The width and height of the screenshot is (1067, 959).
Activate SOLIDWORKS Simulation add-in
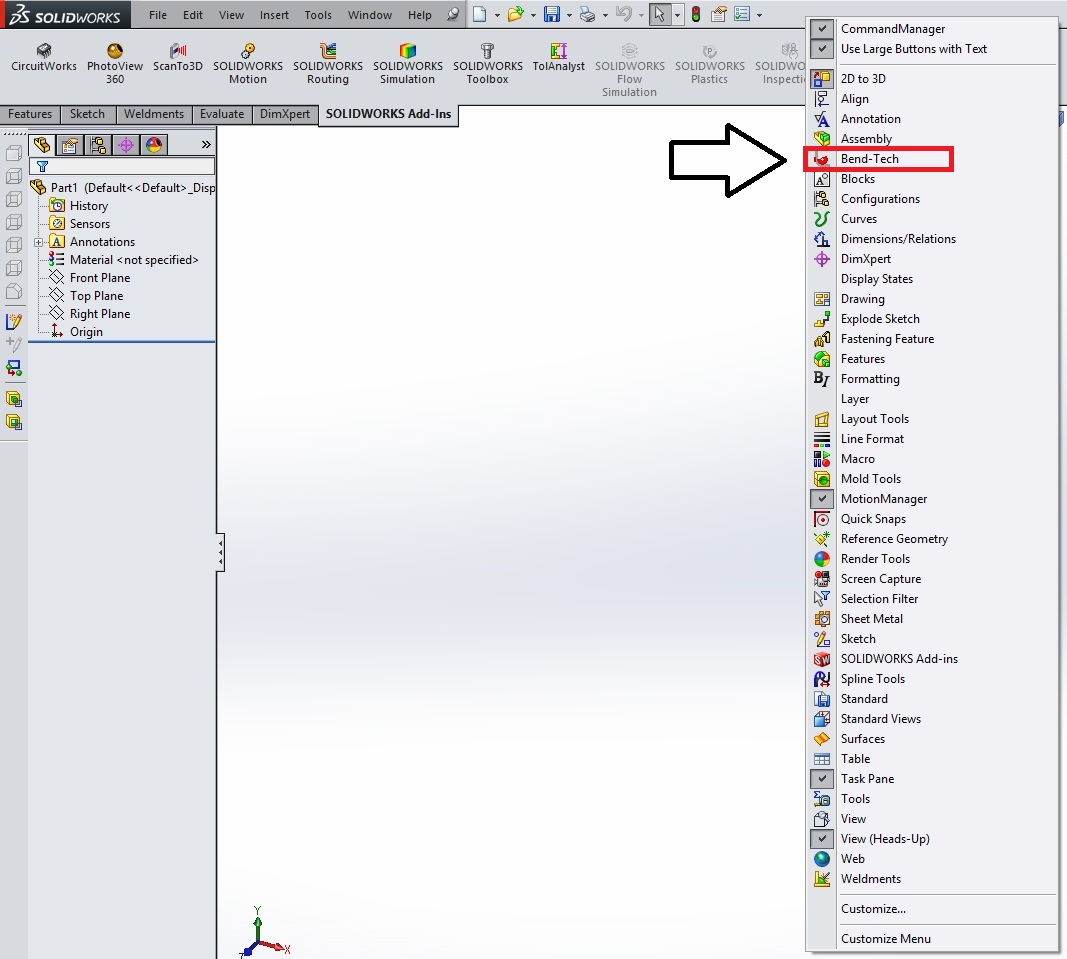pyautogui.click(x=408, y=63)
